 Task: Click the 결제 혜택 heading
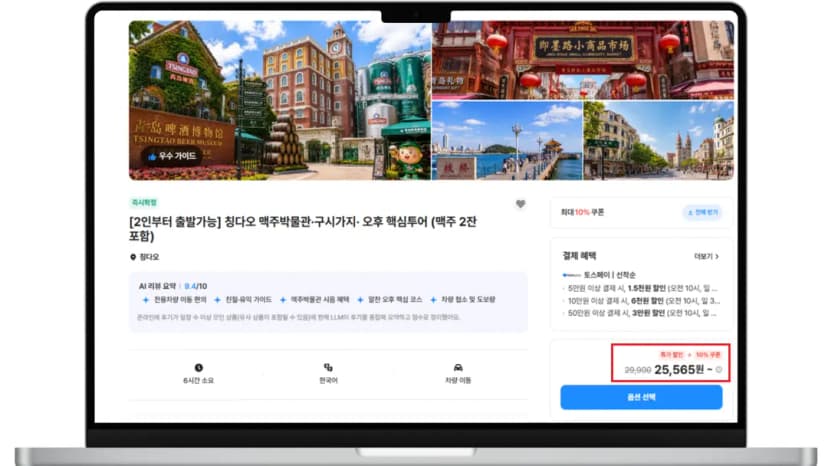579,256
